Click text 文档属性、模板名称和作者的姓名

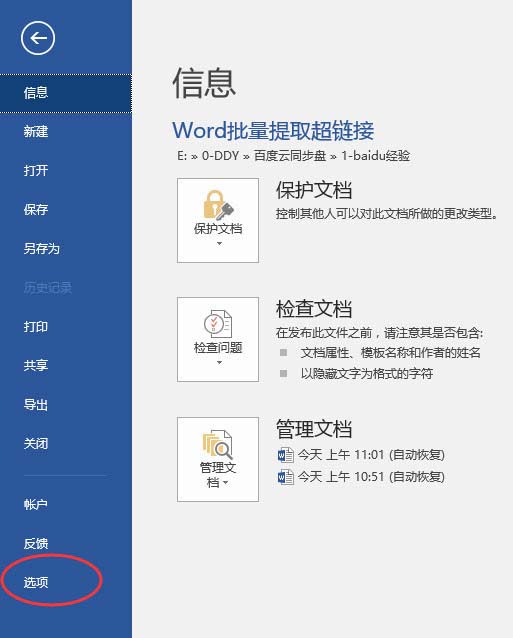point(391,353)
